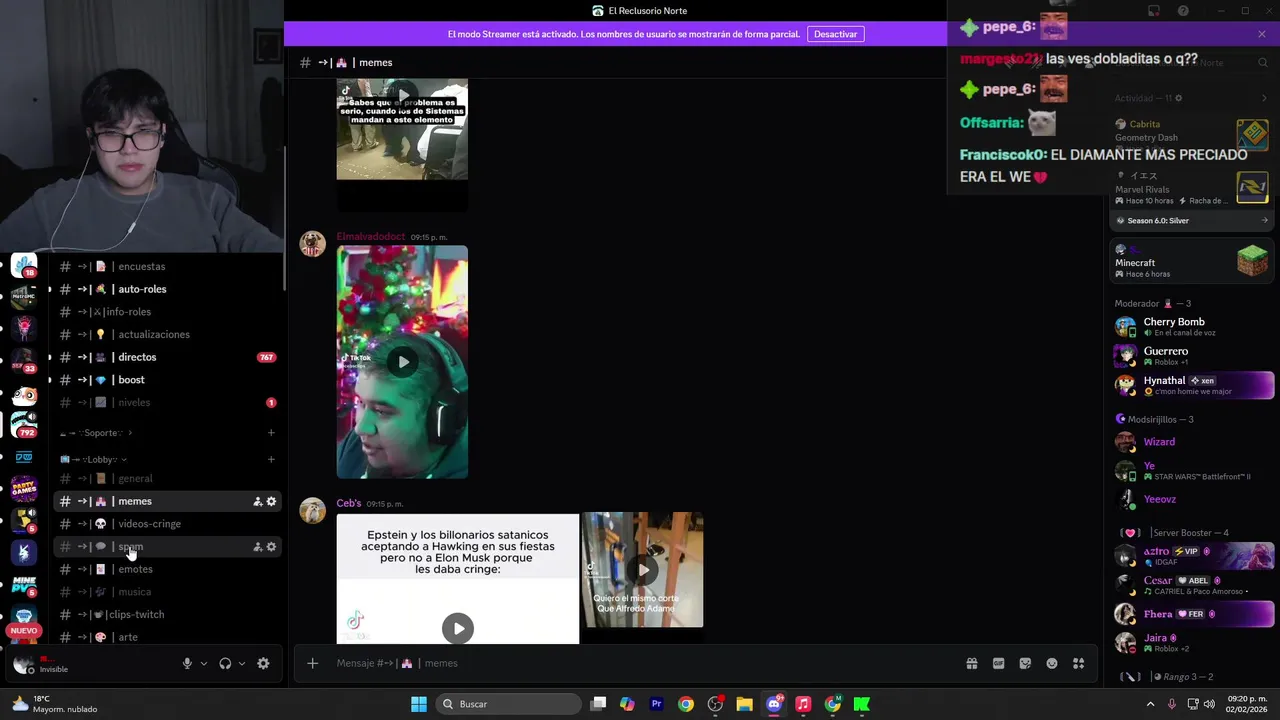
Task: Open File Explorer from taskbar
Action: 744,704
